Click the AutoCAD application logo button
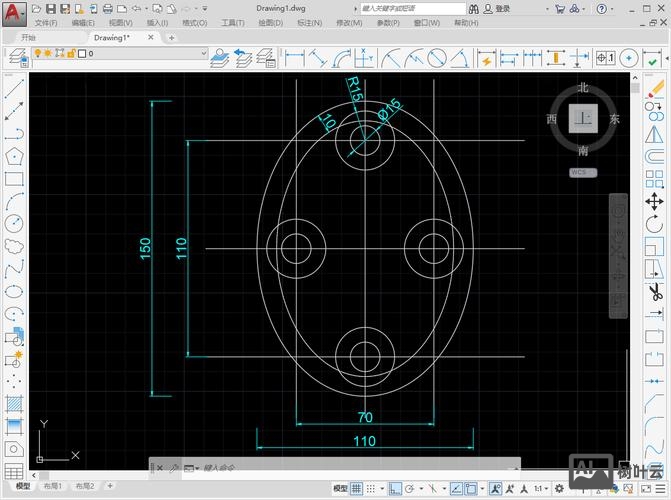This screenshot has height=500, width=671. pos(13,11)
